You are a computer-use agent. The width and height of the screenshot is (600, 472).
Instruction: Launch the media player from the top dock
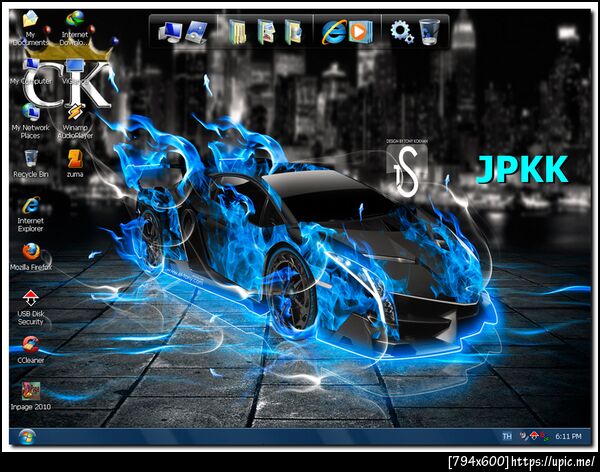coord(360,32)
